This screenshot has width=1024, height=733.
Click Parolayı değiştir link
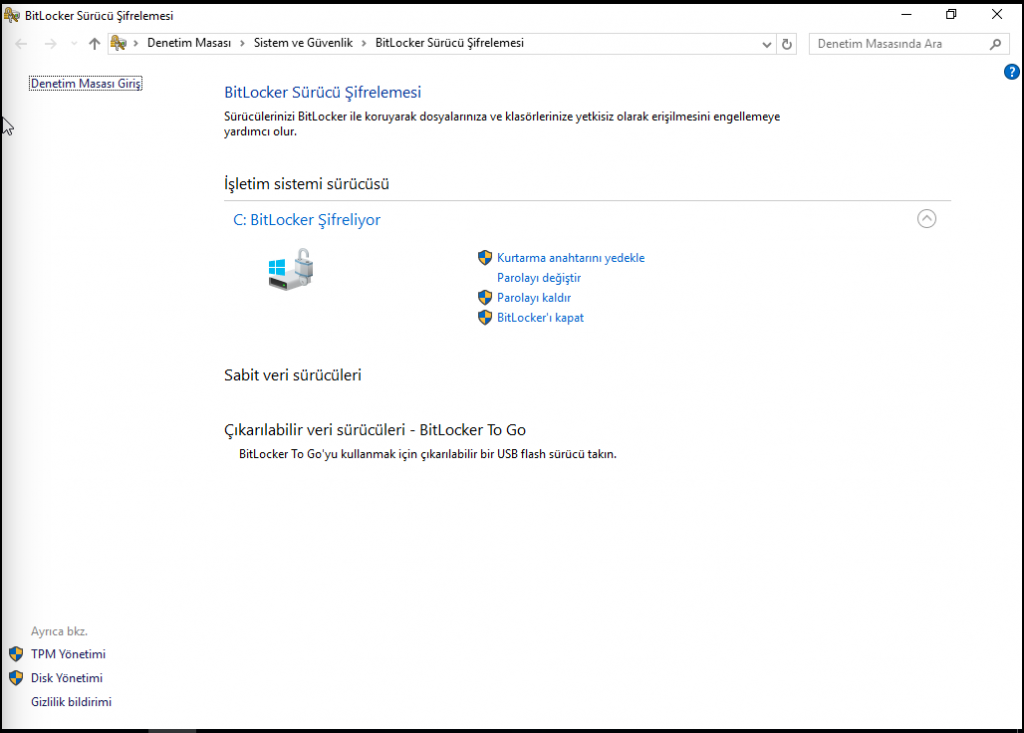[x=538, y=278]
